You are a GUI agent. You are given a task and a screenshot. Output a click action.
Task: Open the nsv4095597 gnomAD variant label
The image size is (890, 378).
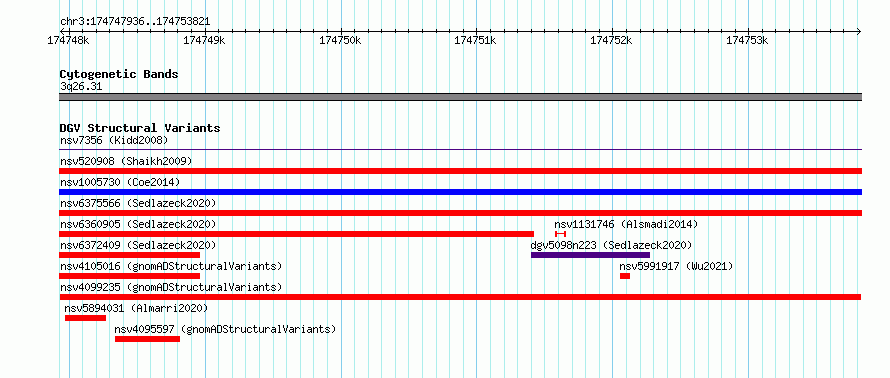pyautogui.click(x=225, y=329)
